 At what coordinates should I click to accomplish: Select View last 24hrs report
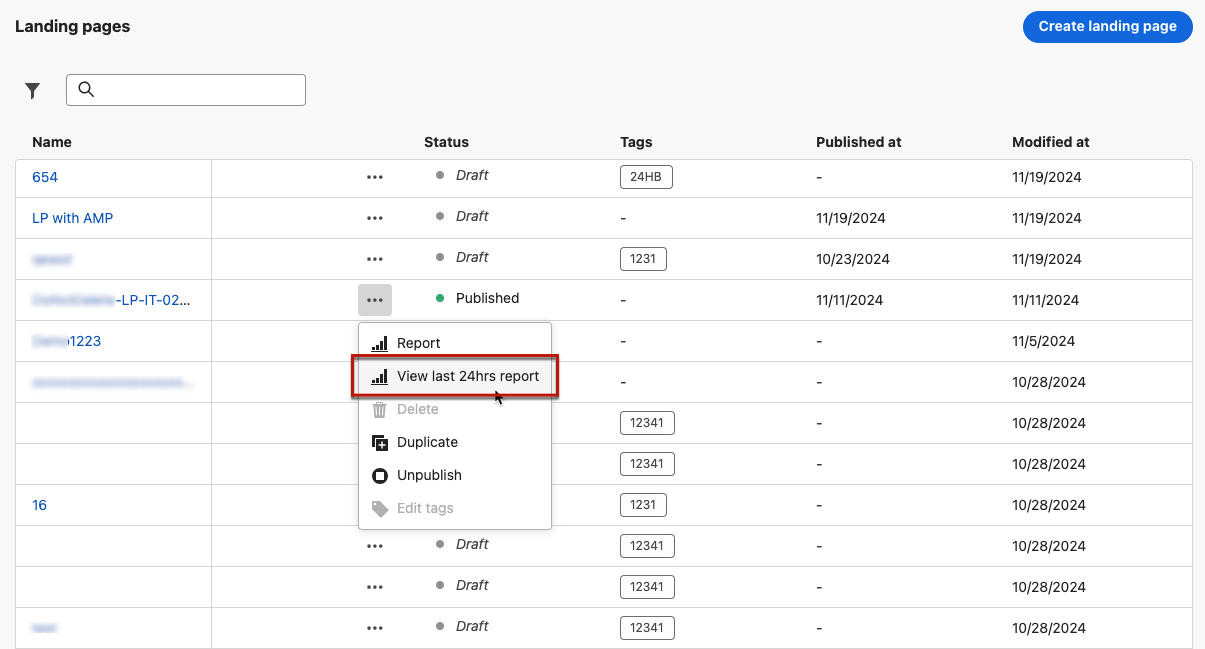point(467,377)
